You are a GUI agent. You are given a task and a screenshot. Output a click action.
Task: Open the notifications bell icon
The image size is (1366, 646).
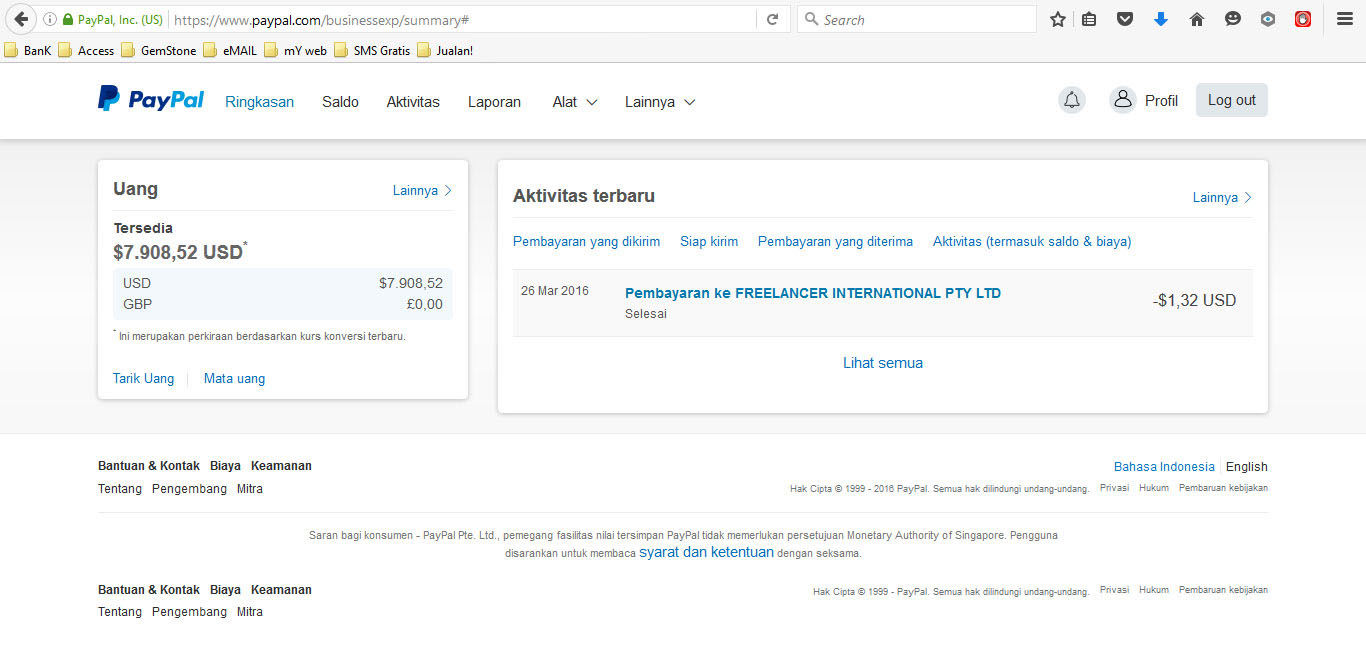click(x=1072, y=100)
